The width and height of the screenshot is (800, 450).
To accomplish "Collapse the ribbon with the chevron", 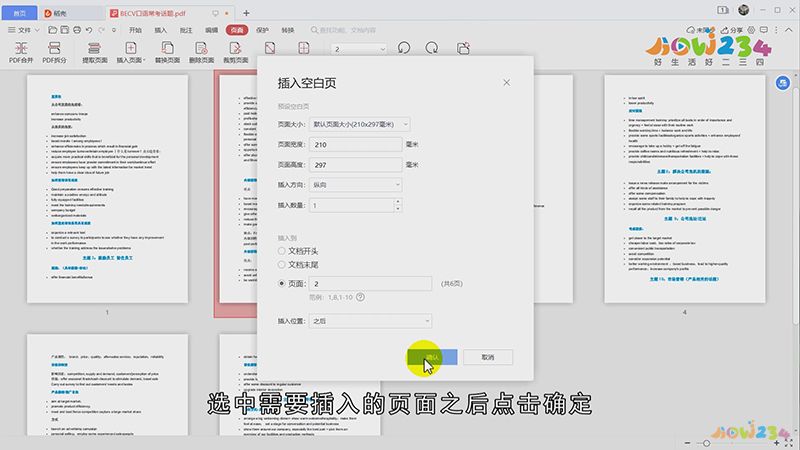I will pos(789,30).
